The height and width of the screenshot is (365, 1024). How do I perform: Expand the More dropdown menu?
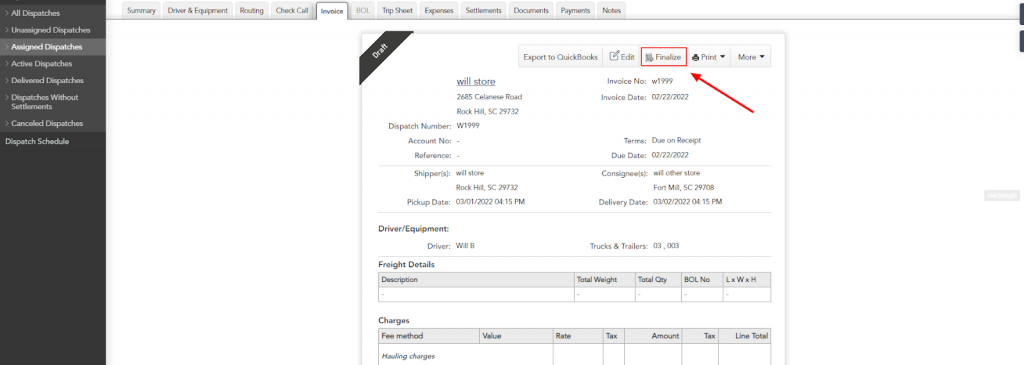pos(751,57)
